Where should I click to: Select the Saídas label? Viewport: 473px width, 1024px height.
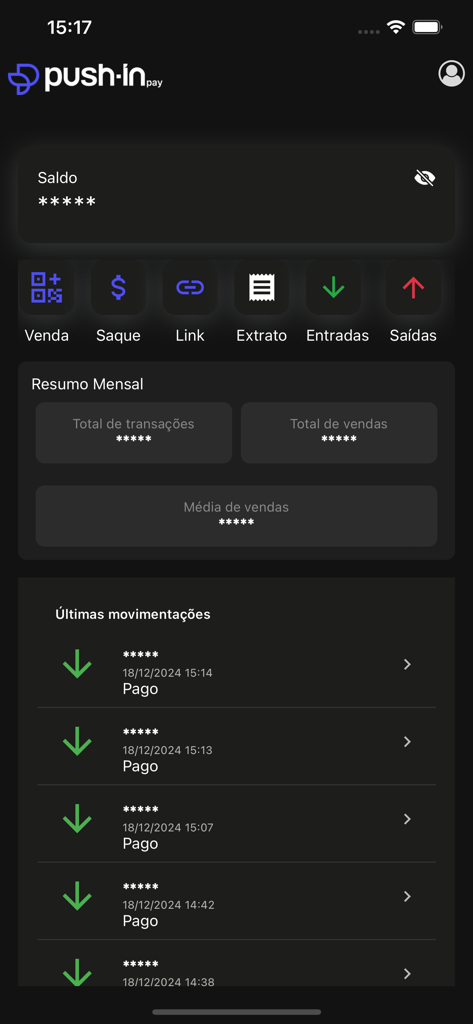click(x=413, y=336)
